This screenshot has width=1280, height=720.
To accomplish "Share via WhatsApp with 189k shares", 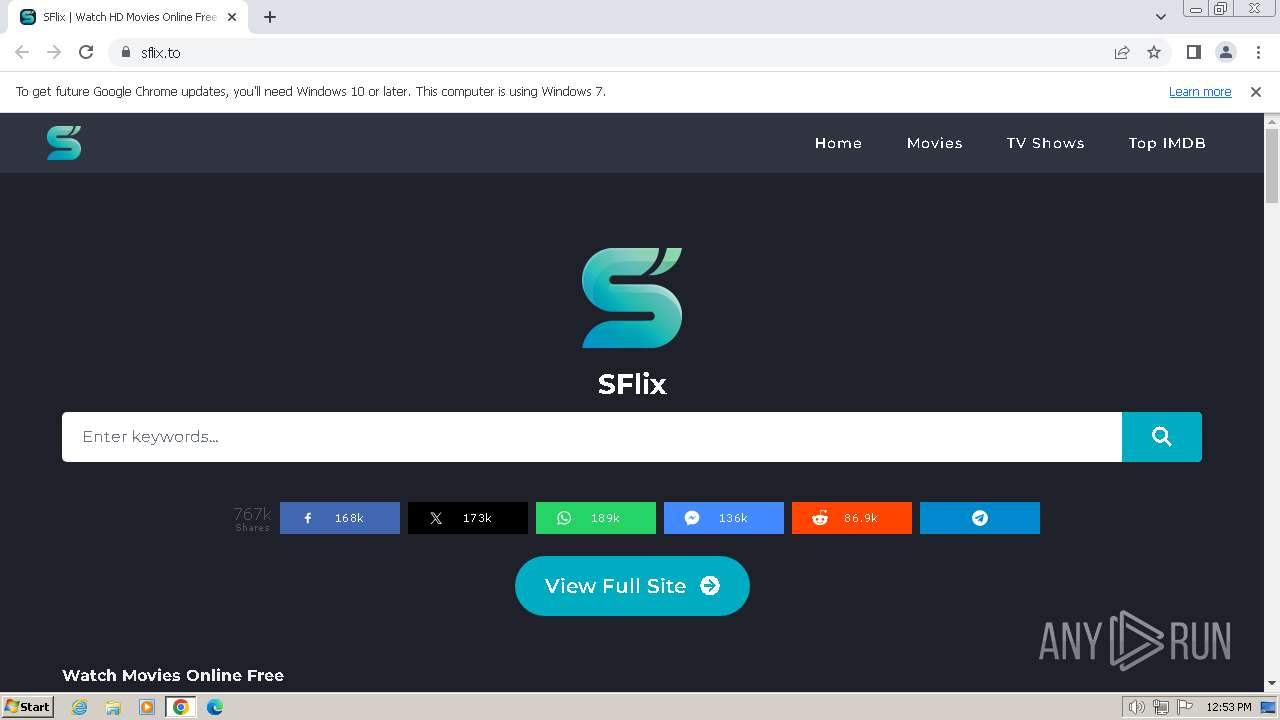I will click(x=596, y=518).
